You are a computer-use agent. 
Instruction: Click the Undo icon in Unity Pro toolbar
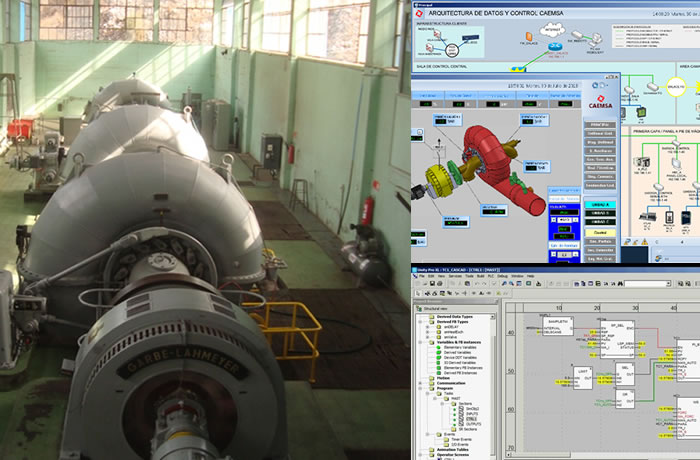click(x=476, y=284)
